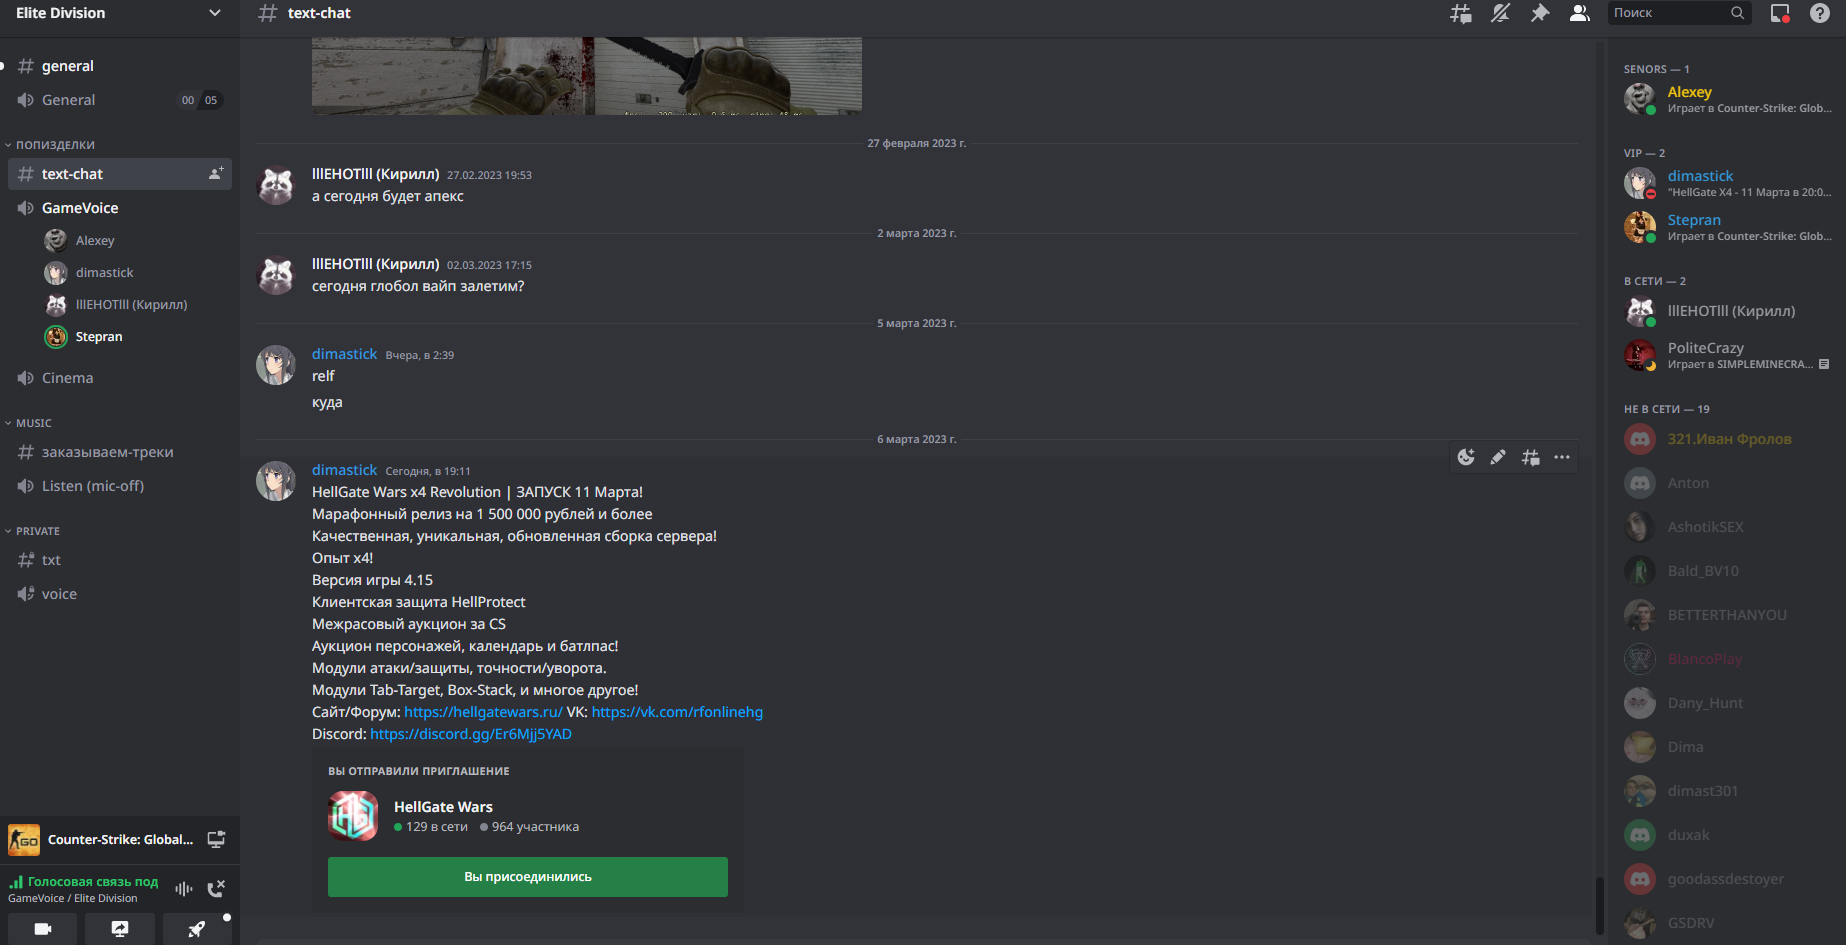Join the General voice channel

coord(119,100)
